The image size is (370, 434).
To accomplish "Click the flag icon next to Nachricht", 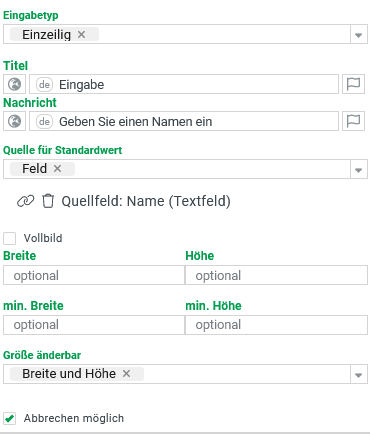I will click(353, 121).
